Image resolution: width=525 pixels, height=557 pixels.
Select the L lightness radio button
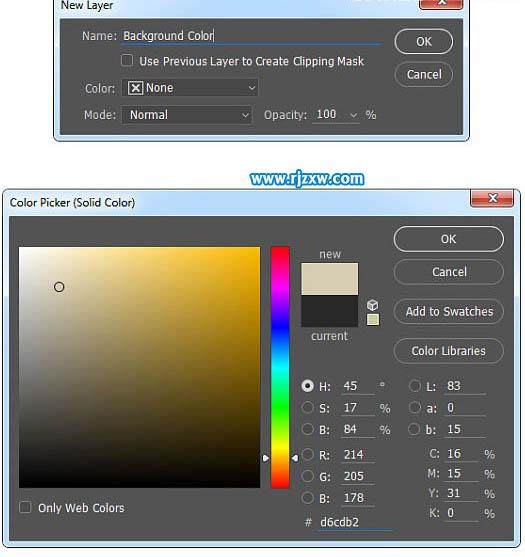[415, 386]
